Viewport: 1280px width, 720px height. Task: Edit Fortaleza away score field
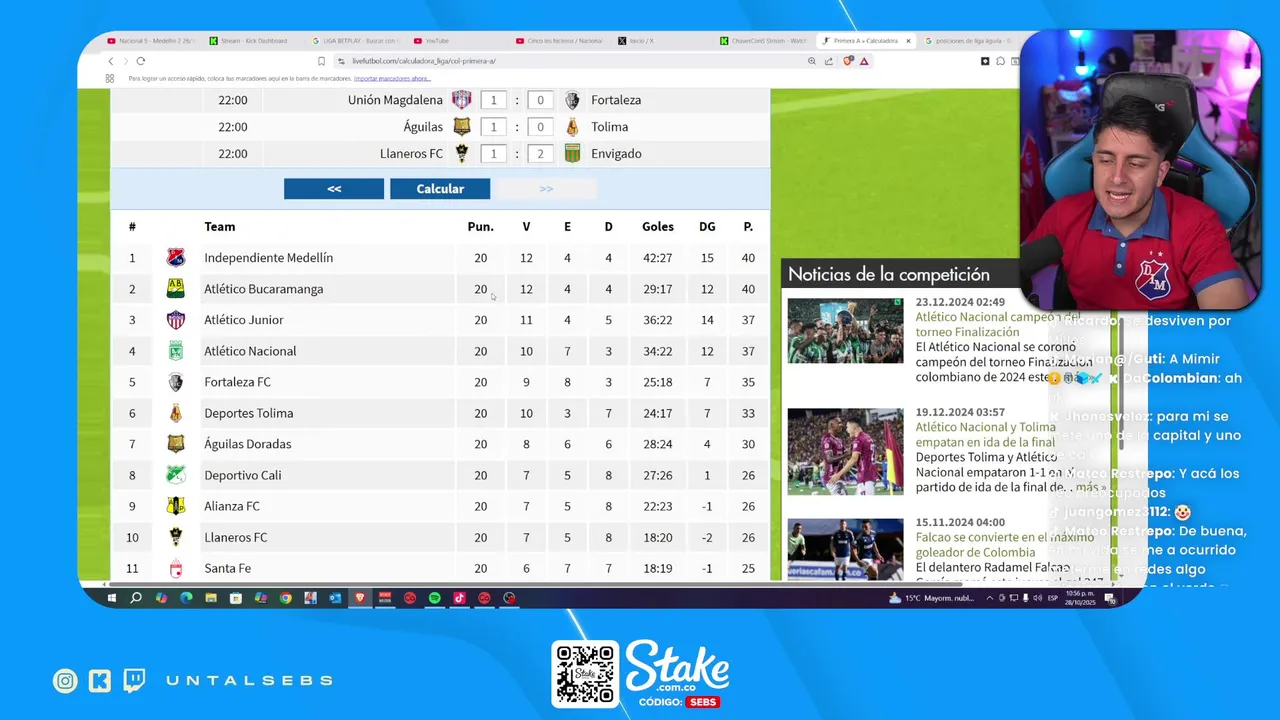(541, 100)
